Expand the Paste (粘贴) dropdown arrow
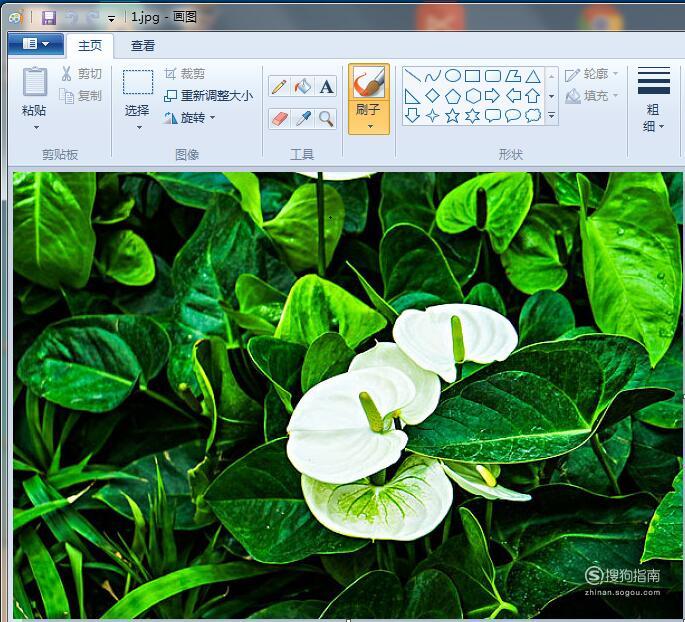 pos(36,128)
